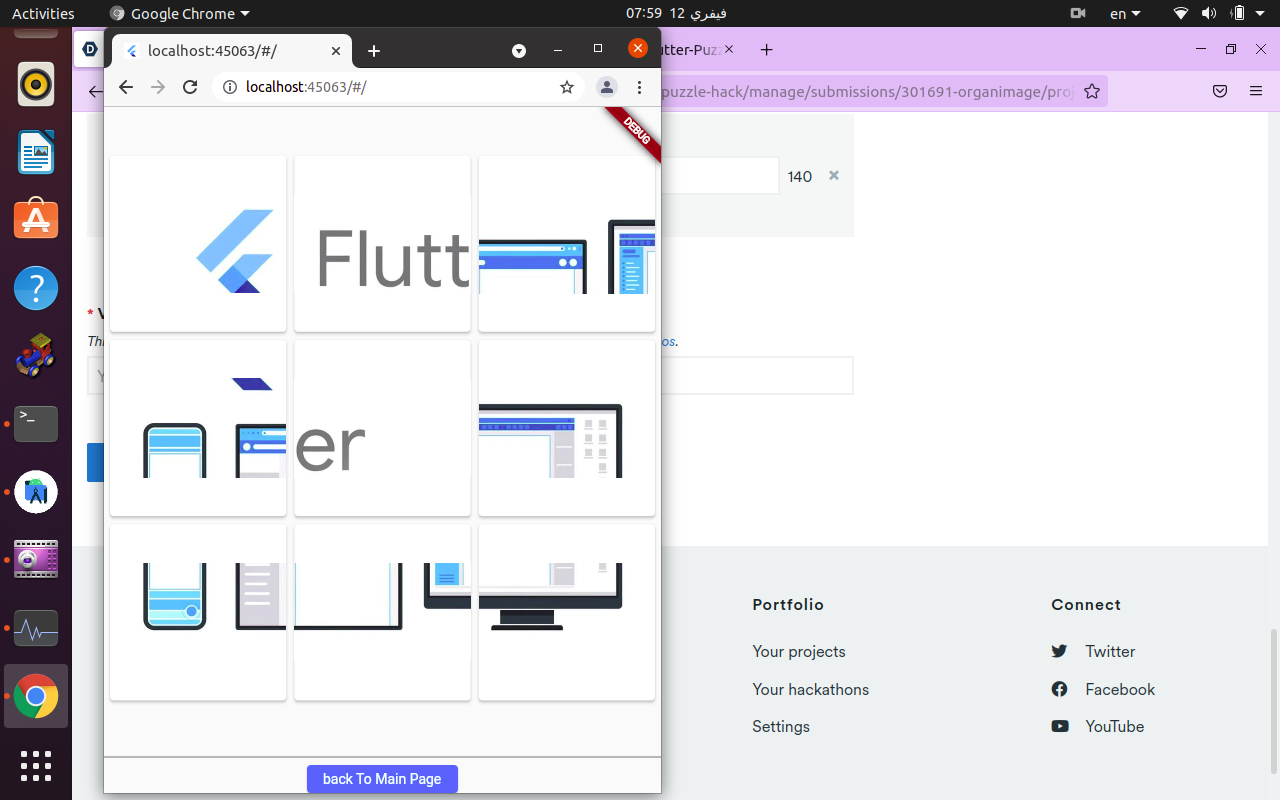Reload the localhost page in Chrome
This screenshot has width=1280, height=800.
[190, 87]
